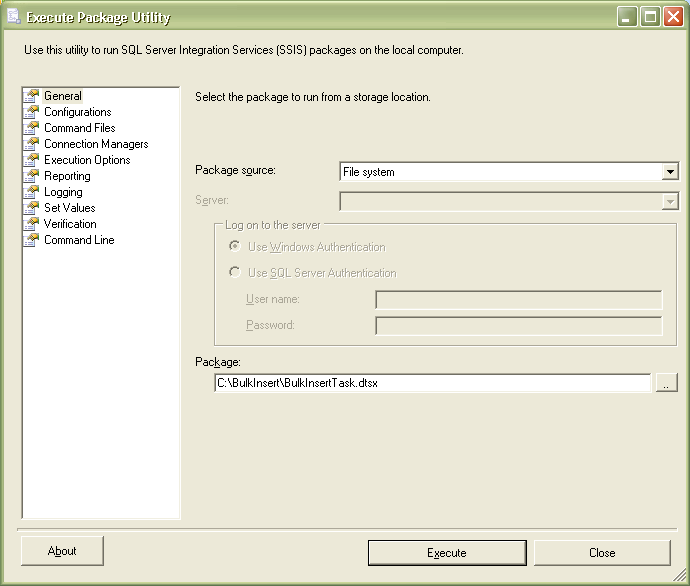Select Use Windows Authentication radio button
The width and height of the screenshot is (690, 586).
pos(235,246)
